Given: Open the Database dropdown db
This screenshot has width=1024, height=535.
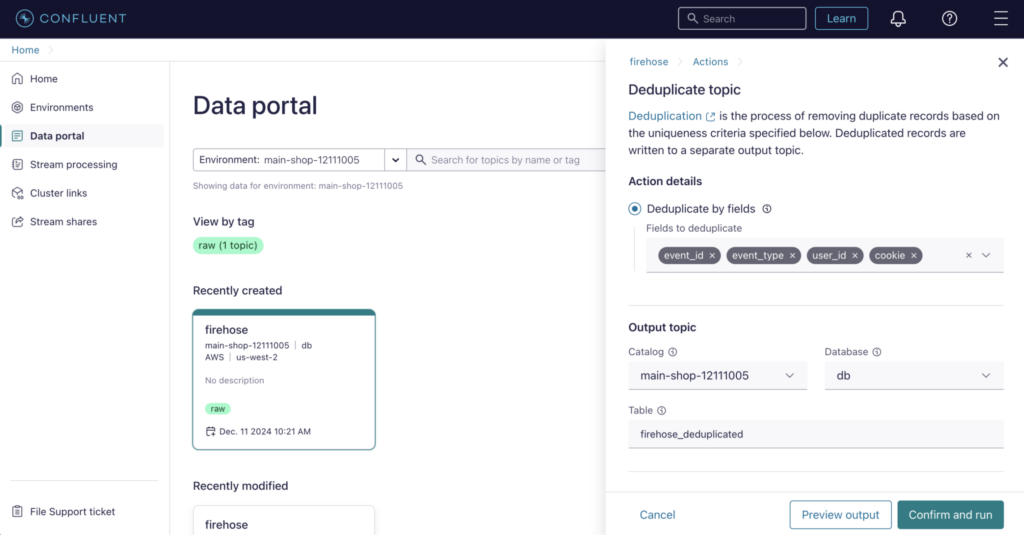Looking at the screenshot, I should 914,376.
